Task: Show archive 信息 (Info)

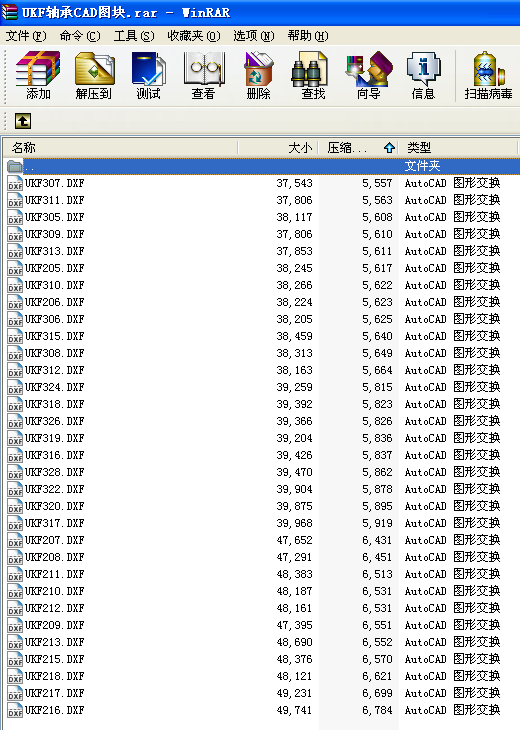Action: (x=423, y=75)
